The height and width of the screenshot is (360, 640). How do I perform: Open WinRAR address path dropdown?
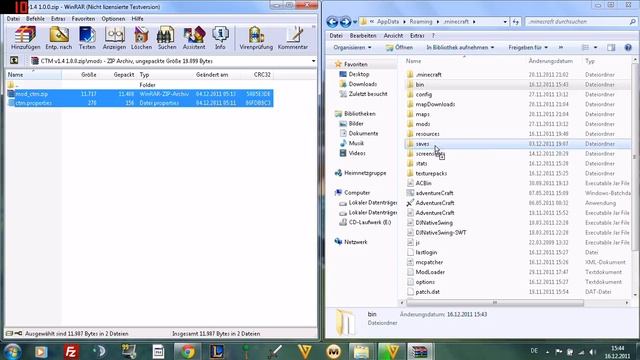313,61
